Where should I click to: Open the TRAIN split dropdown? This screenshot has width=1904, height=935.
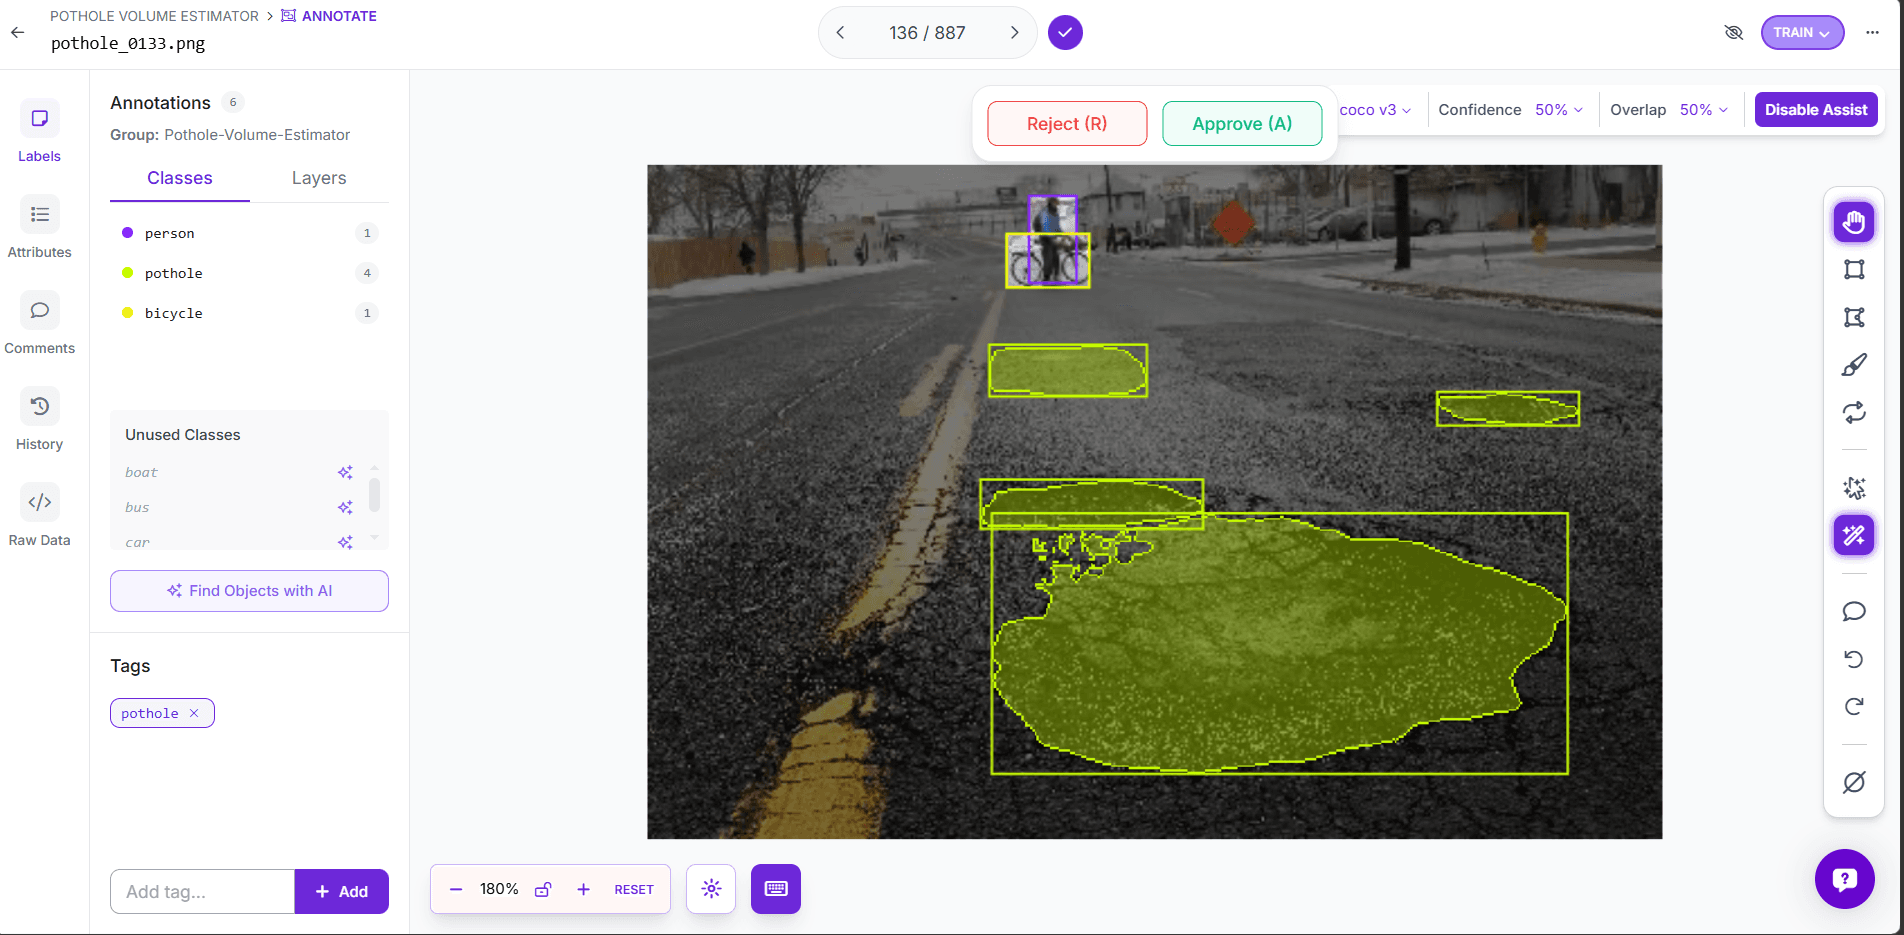click(1802, 33)
